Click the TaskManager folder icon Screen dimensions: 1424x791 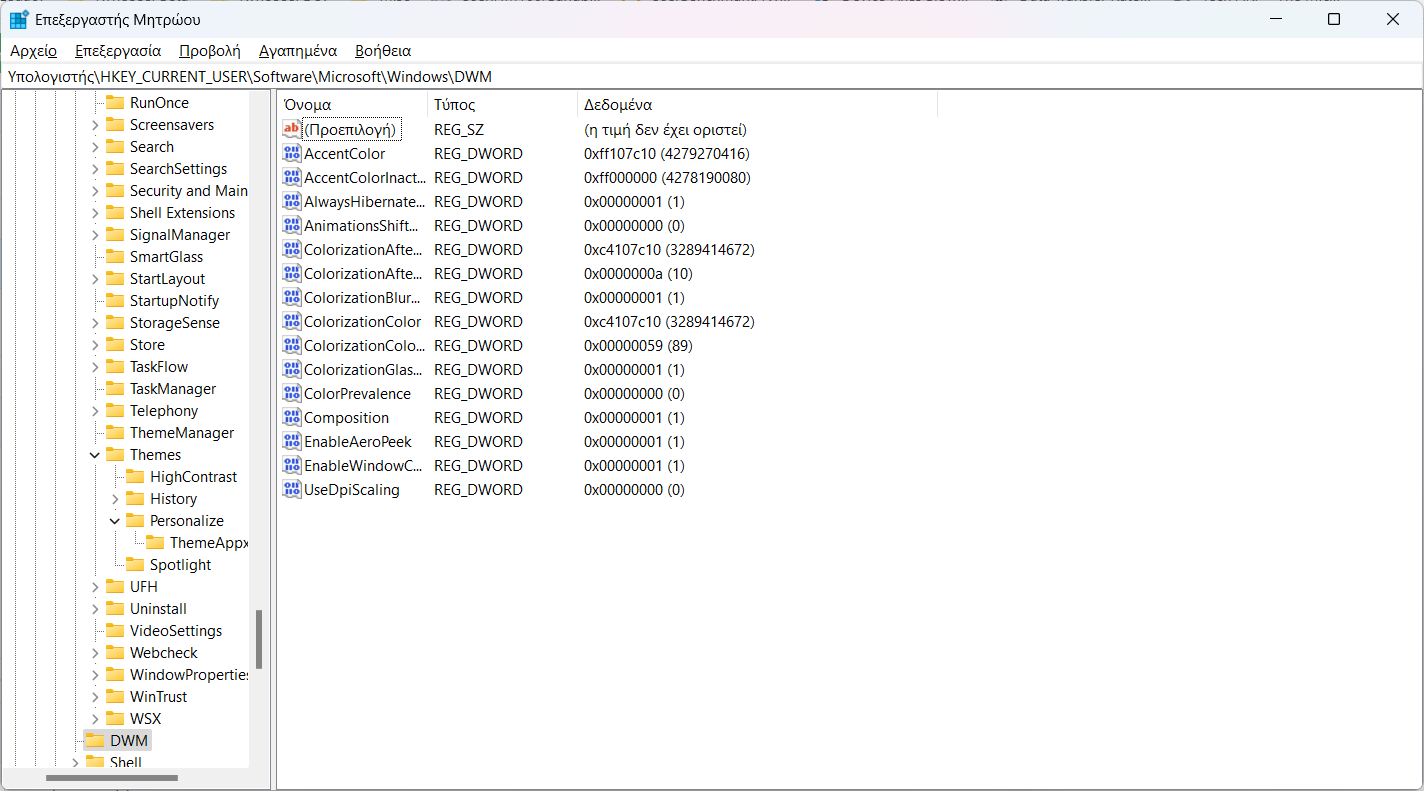point(114,389)
